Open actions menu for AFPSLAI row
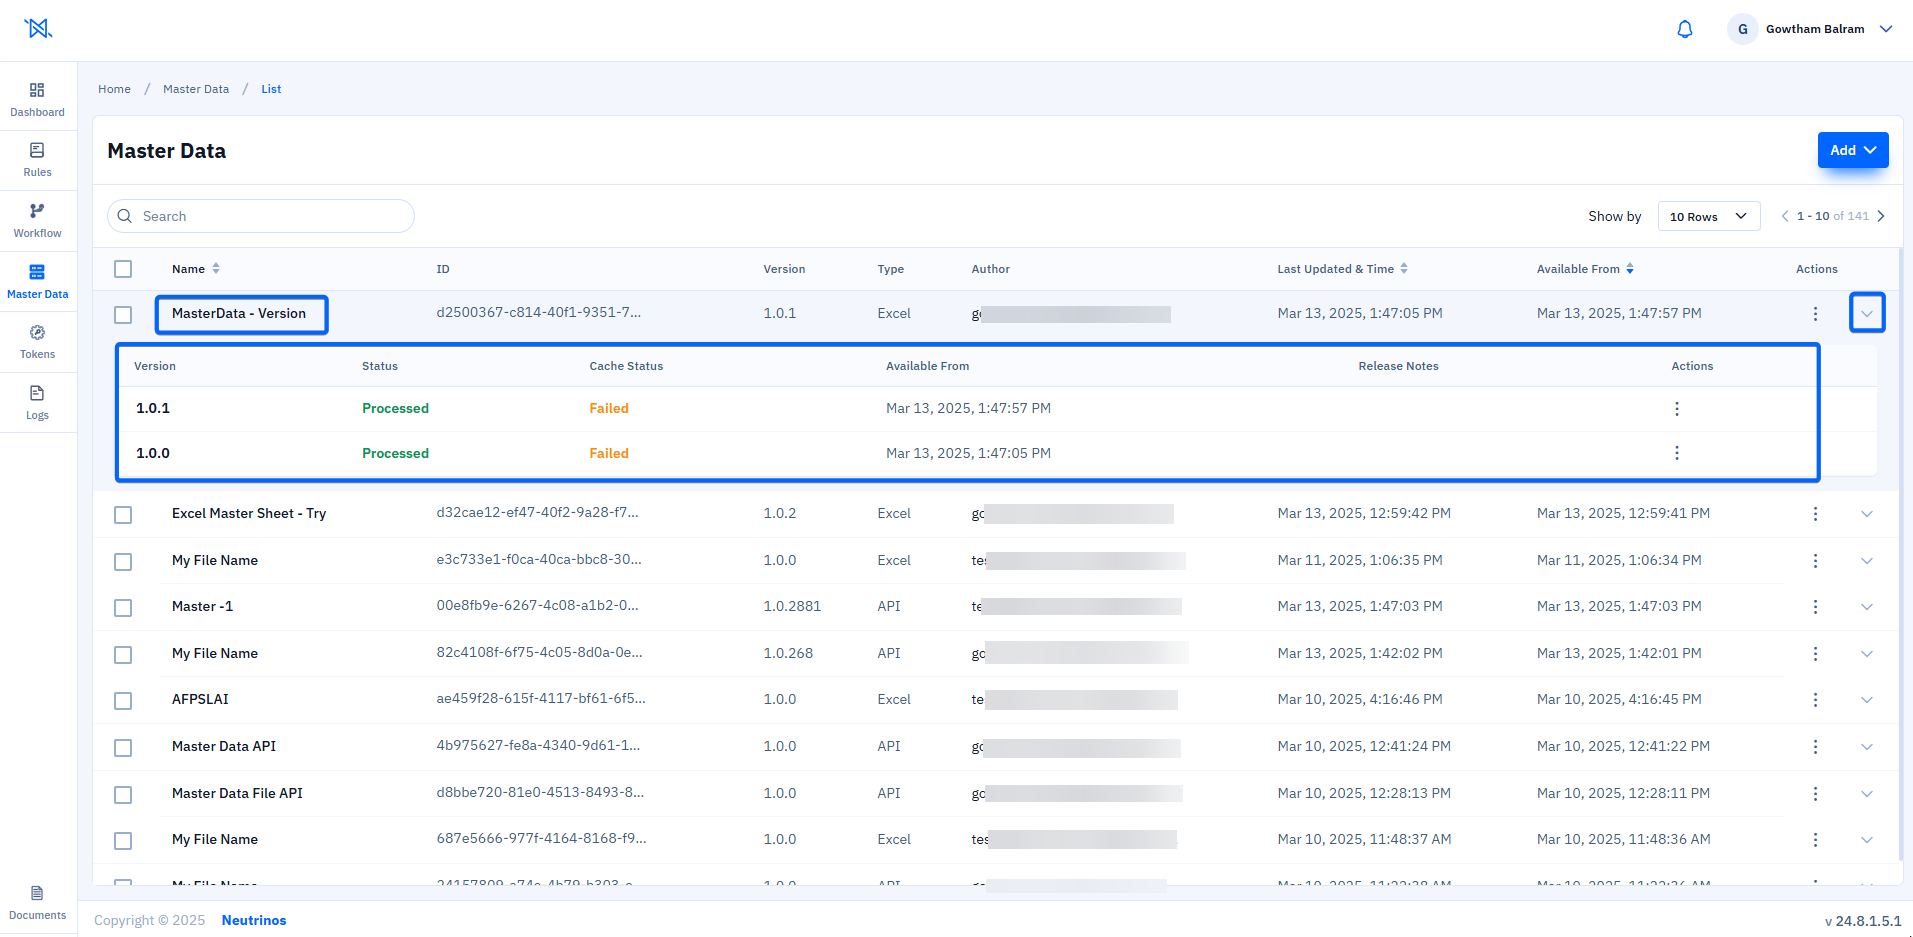This screenshot has height=937, width=1913. 1815,700
